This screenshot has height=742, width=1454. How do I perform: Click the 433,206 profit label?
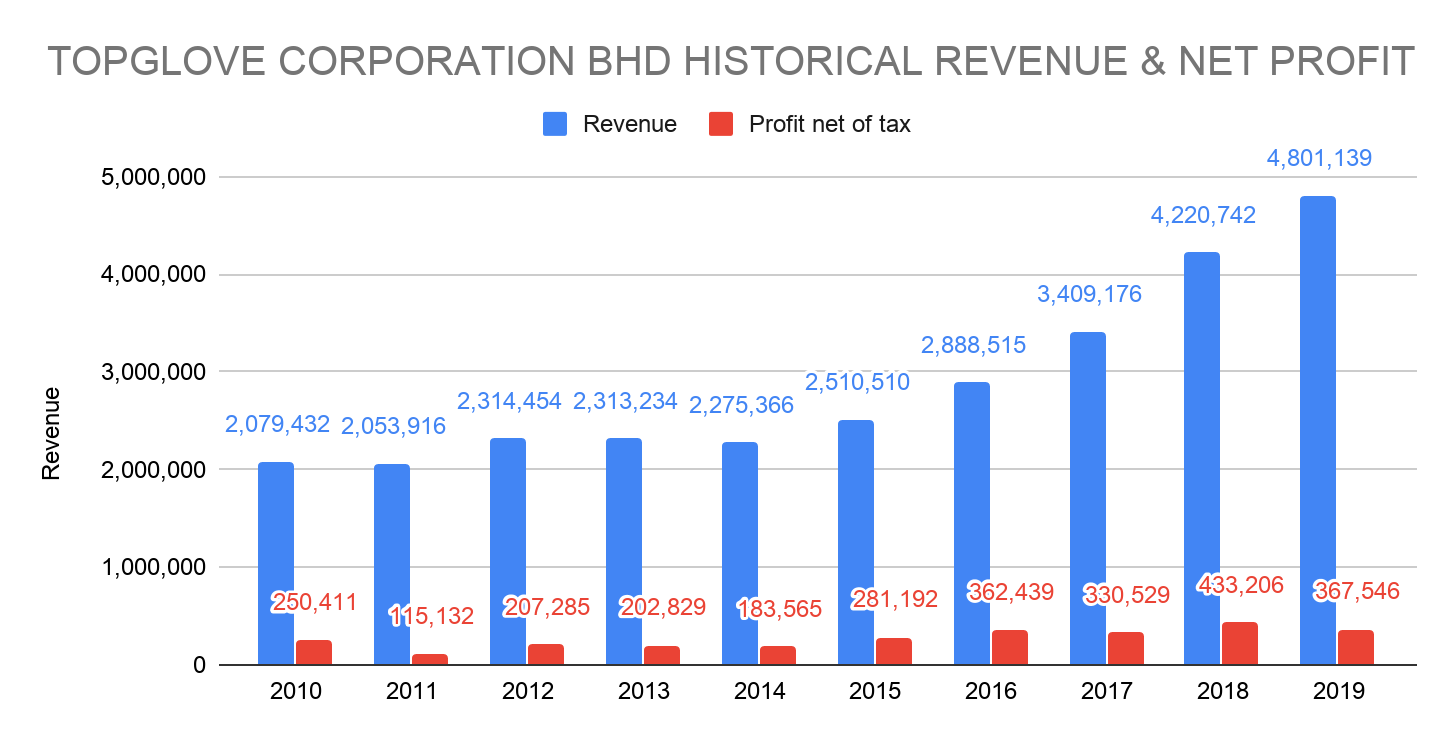pos(1241,584)
